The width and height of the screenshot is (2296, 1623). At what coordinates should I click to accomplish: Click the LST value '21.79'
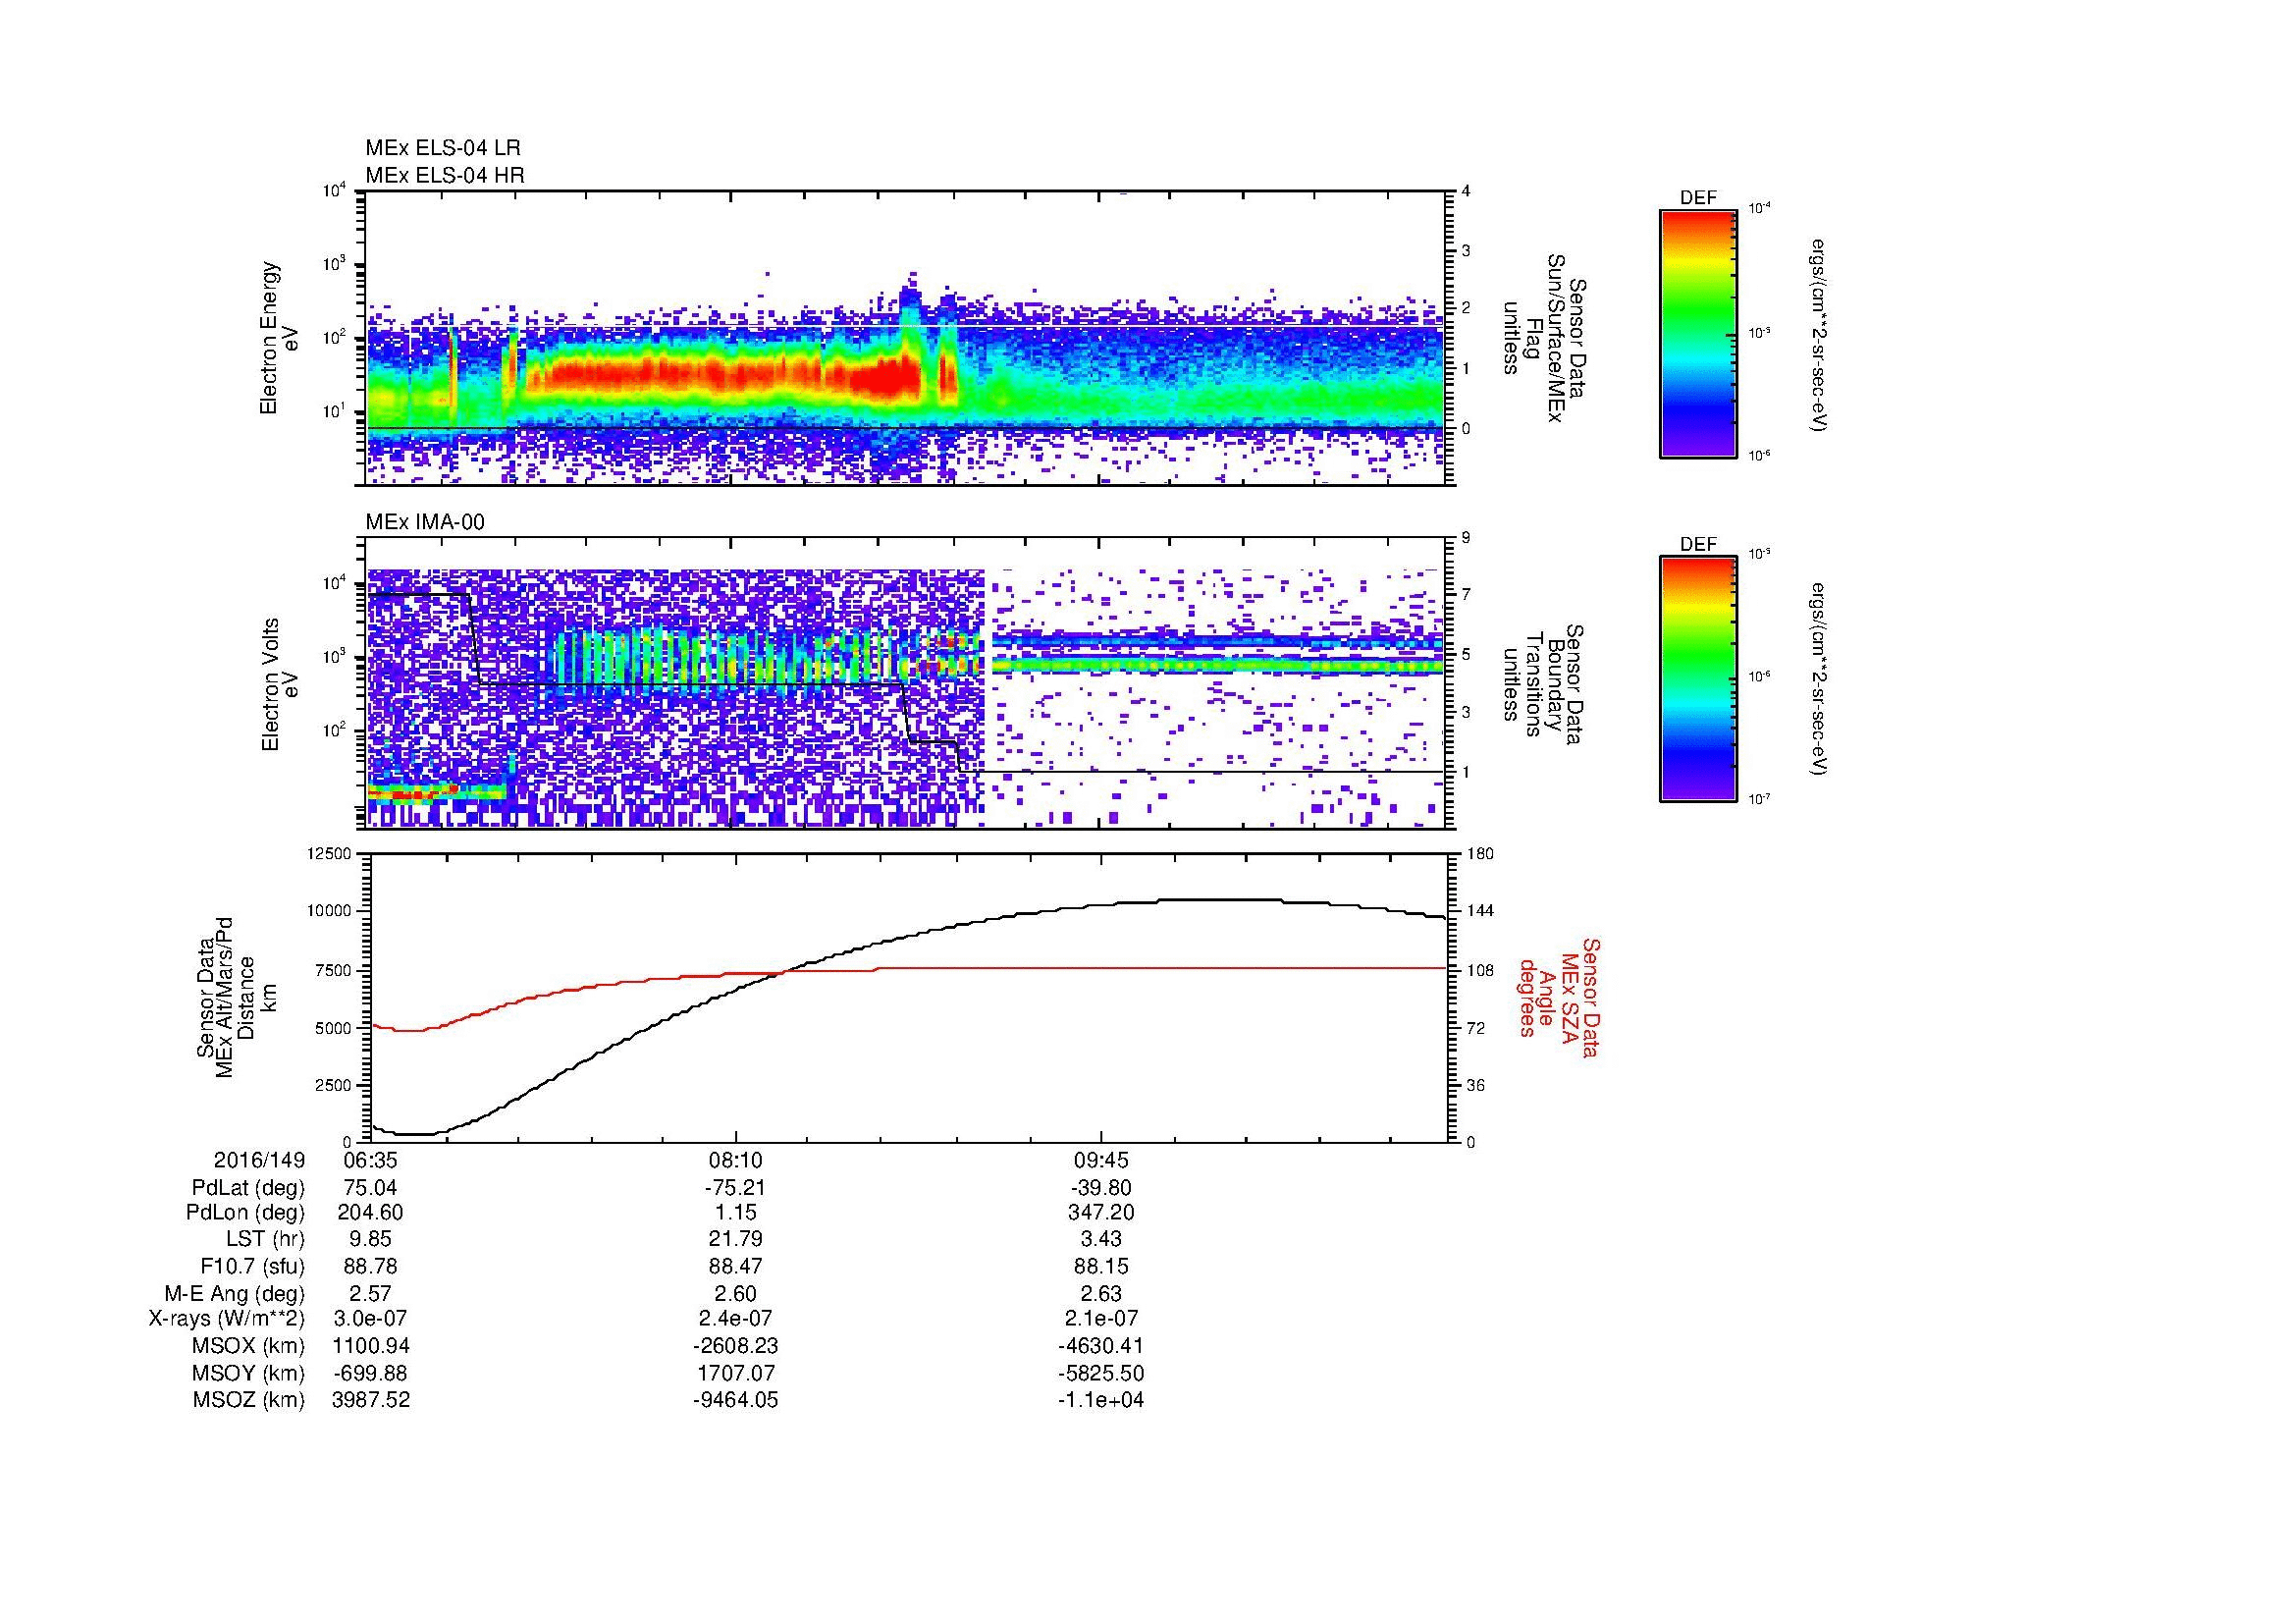tap(736, 1239)
